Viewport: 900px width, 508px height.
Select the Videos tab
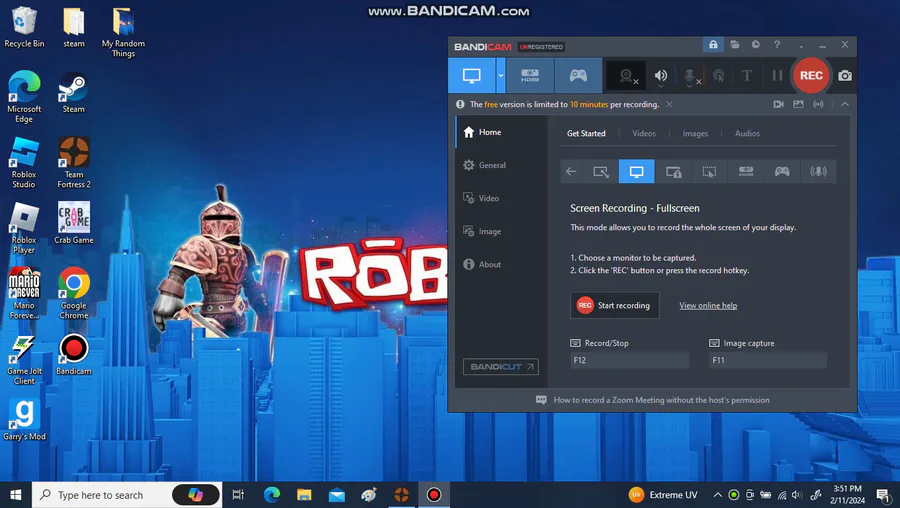pos(644,133)
